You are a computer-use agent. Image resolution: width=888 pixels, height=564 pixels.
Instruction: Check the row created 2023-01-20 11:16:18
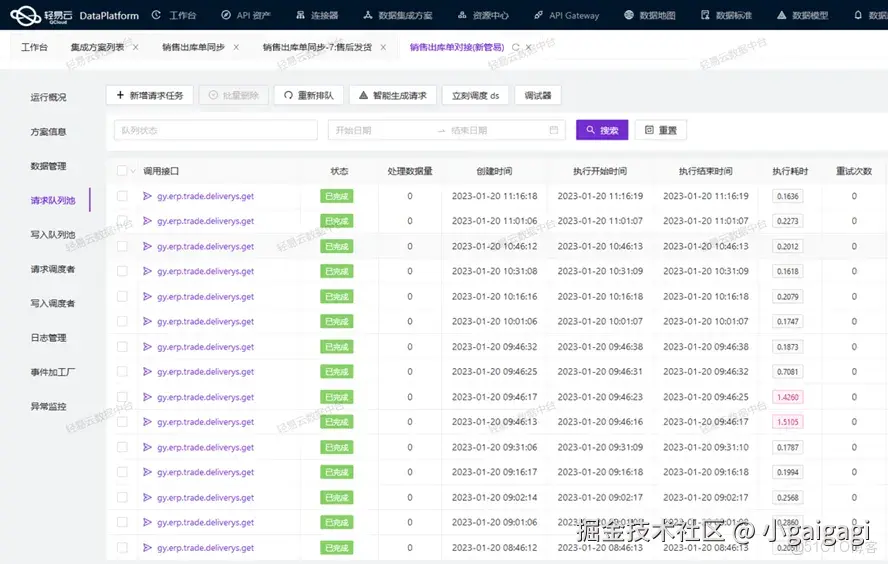tap(122, 196)
